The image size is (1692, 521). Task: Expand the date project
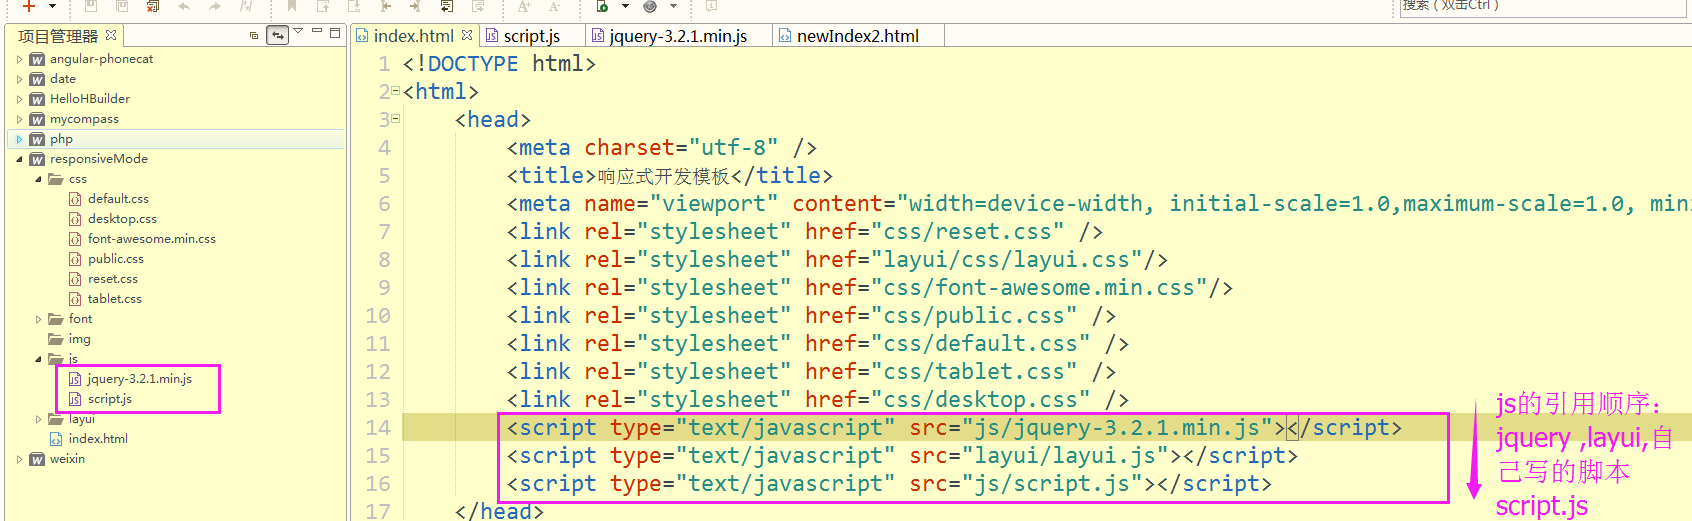click(x=19, y=79)
